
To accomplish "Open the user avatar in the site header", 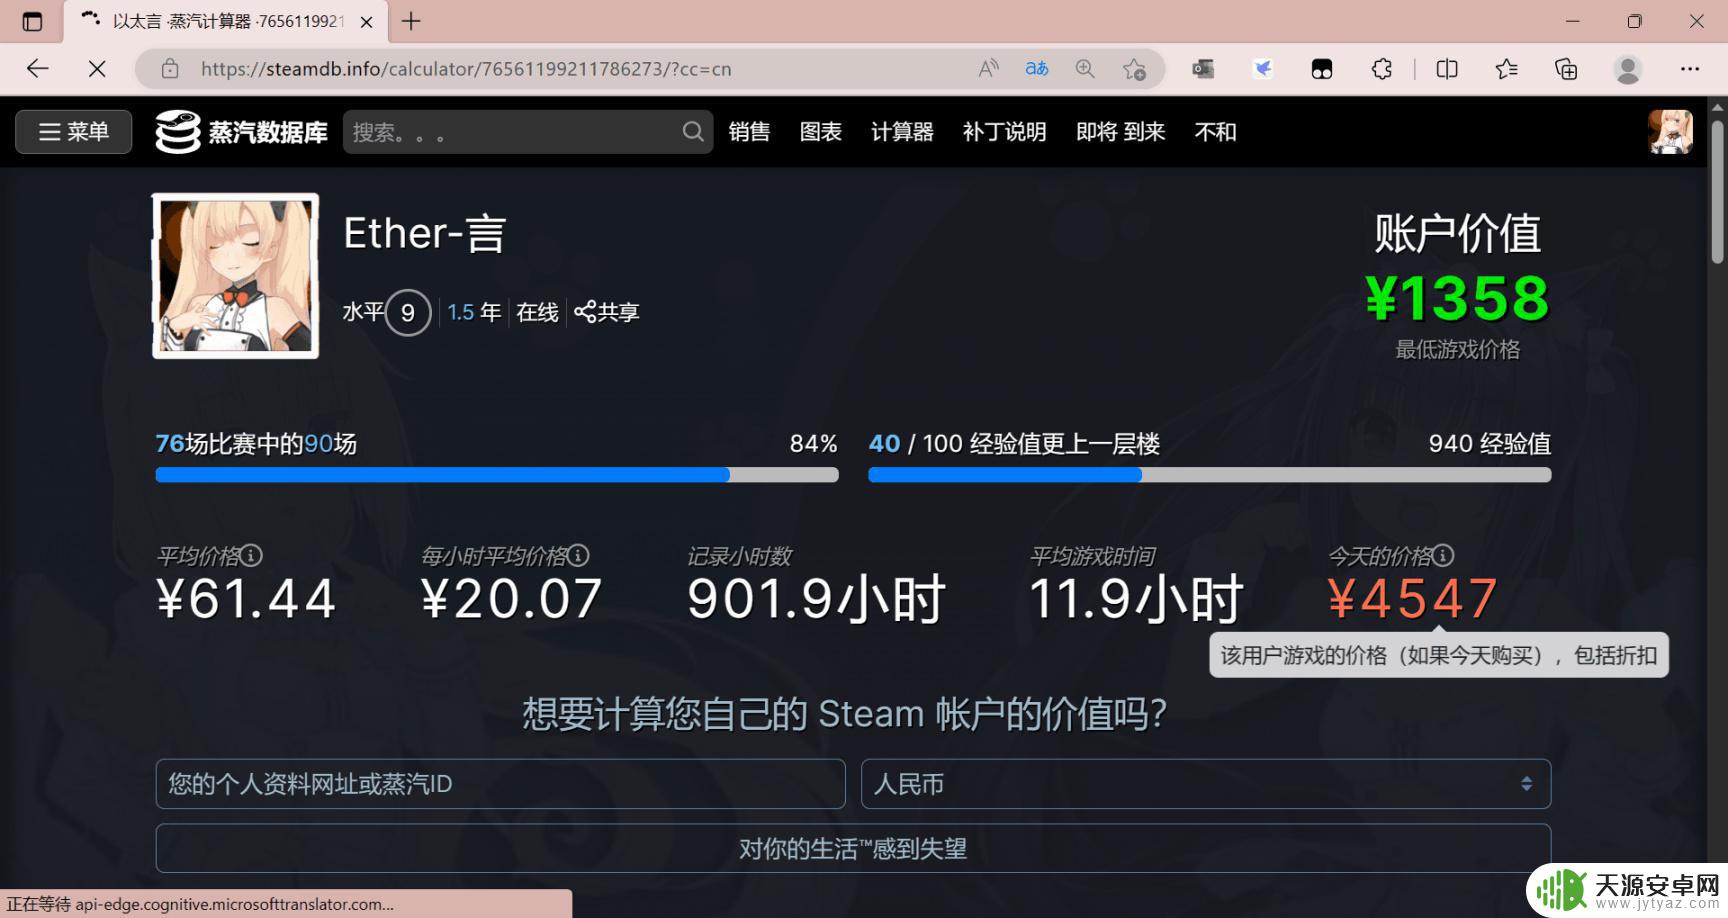I will [1670, 132].
